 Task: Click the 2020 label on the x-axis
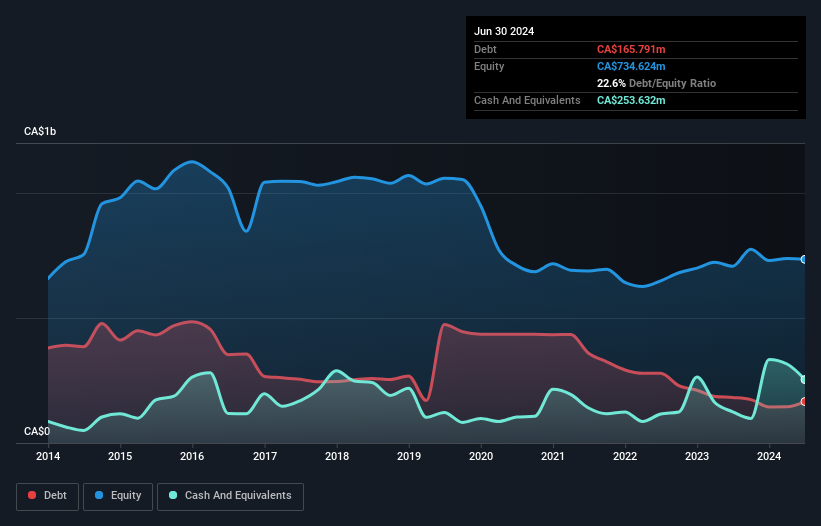click(481, 456)
